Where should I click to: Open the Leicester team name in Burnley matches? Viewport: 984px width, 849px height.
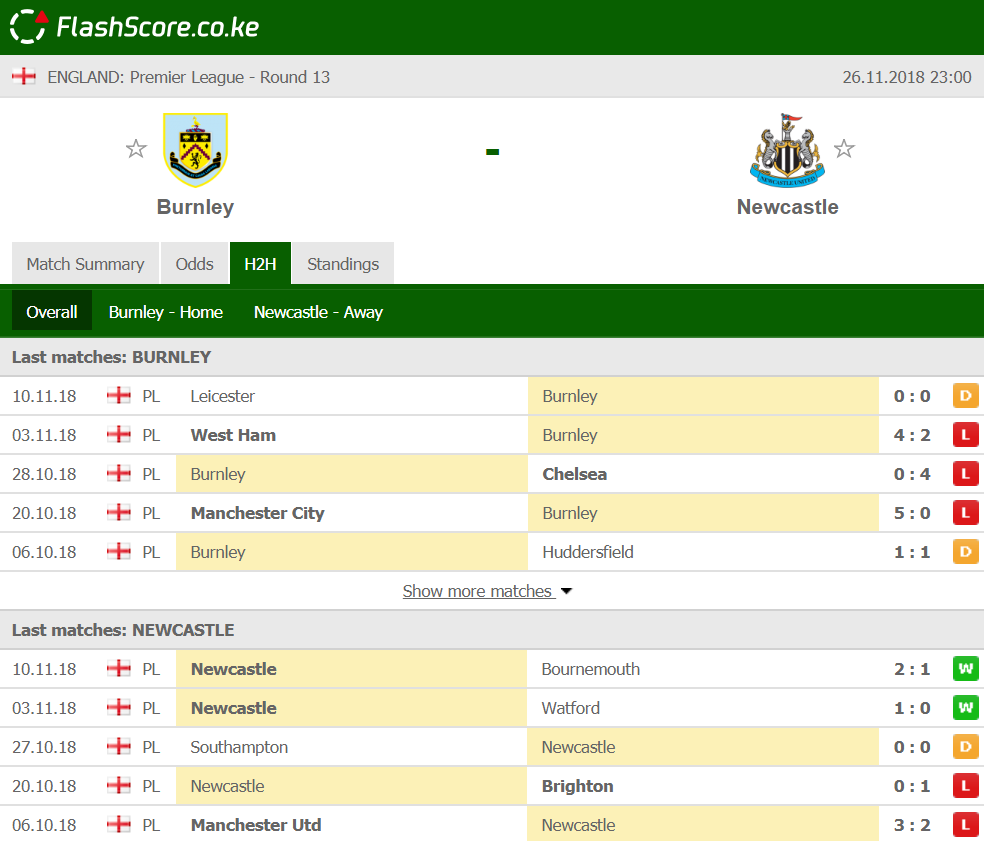coord(223,396)
